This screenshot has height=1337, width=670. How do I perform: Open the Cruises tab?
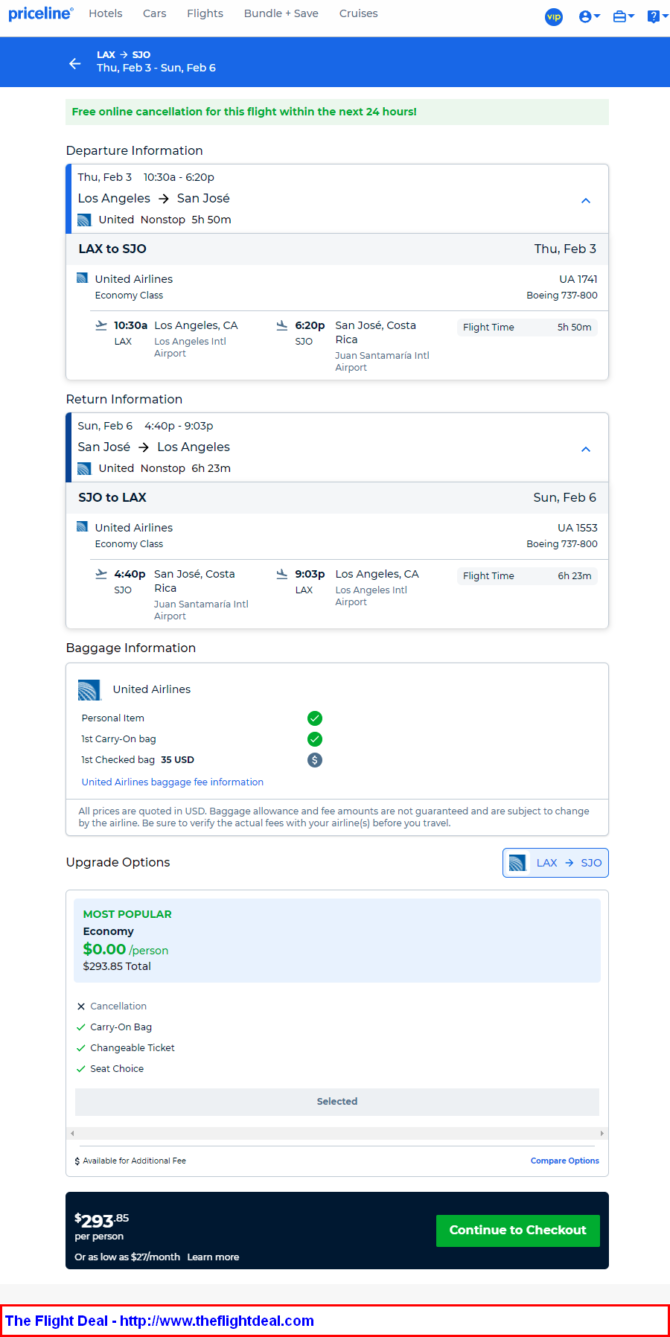coord(358,14)
